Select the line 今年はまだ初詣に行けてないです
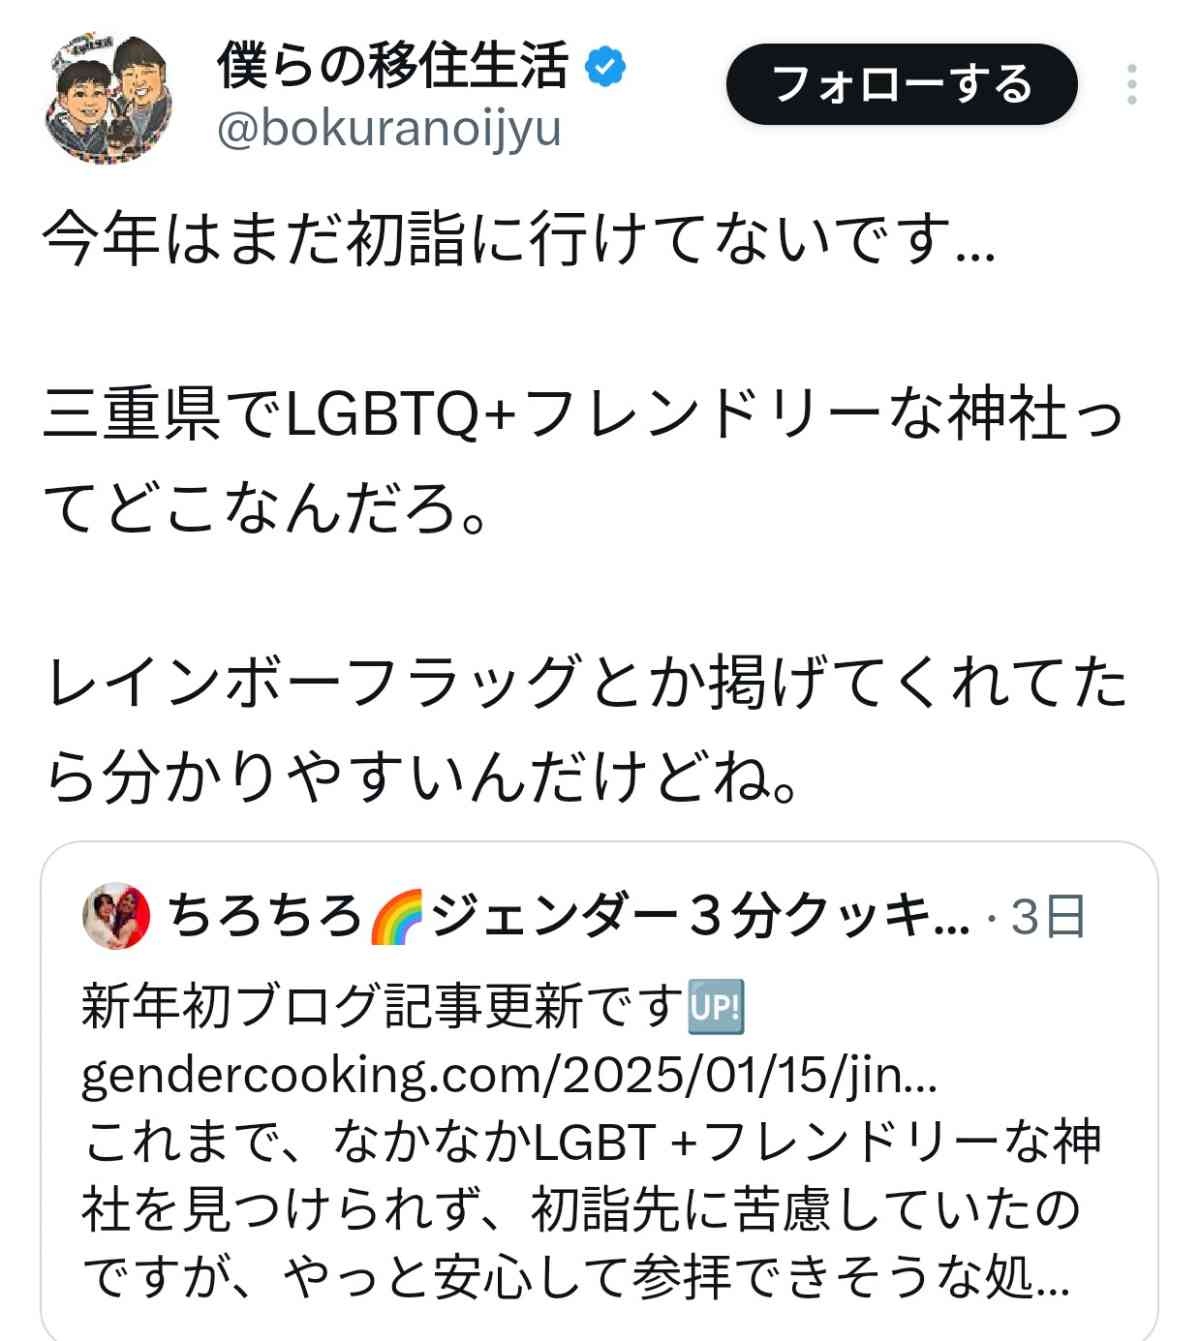 518,242
